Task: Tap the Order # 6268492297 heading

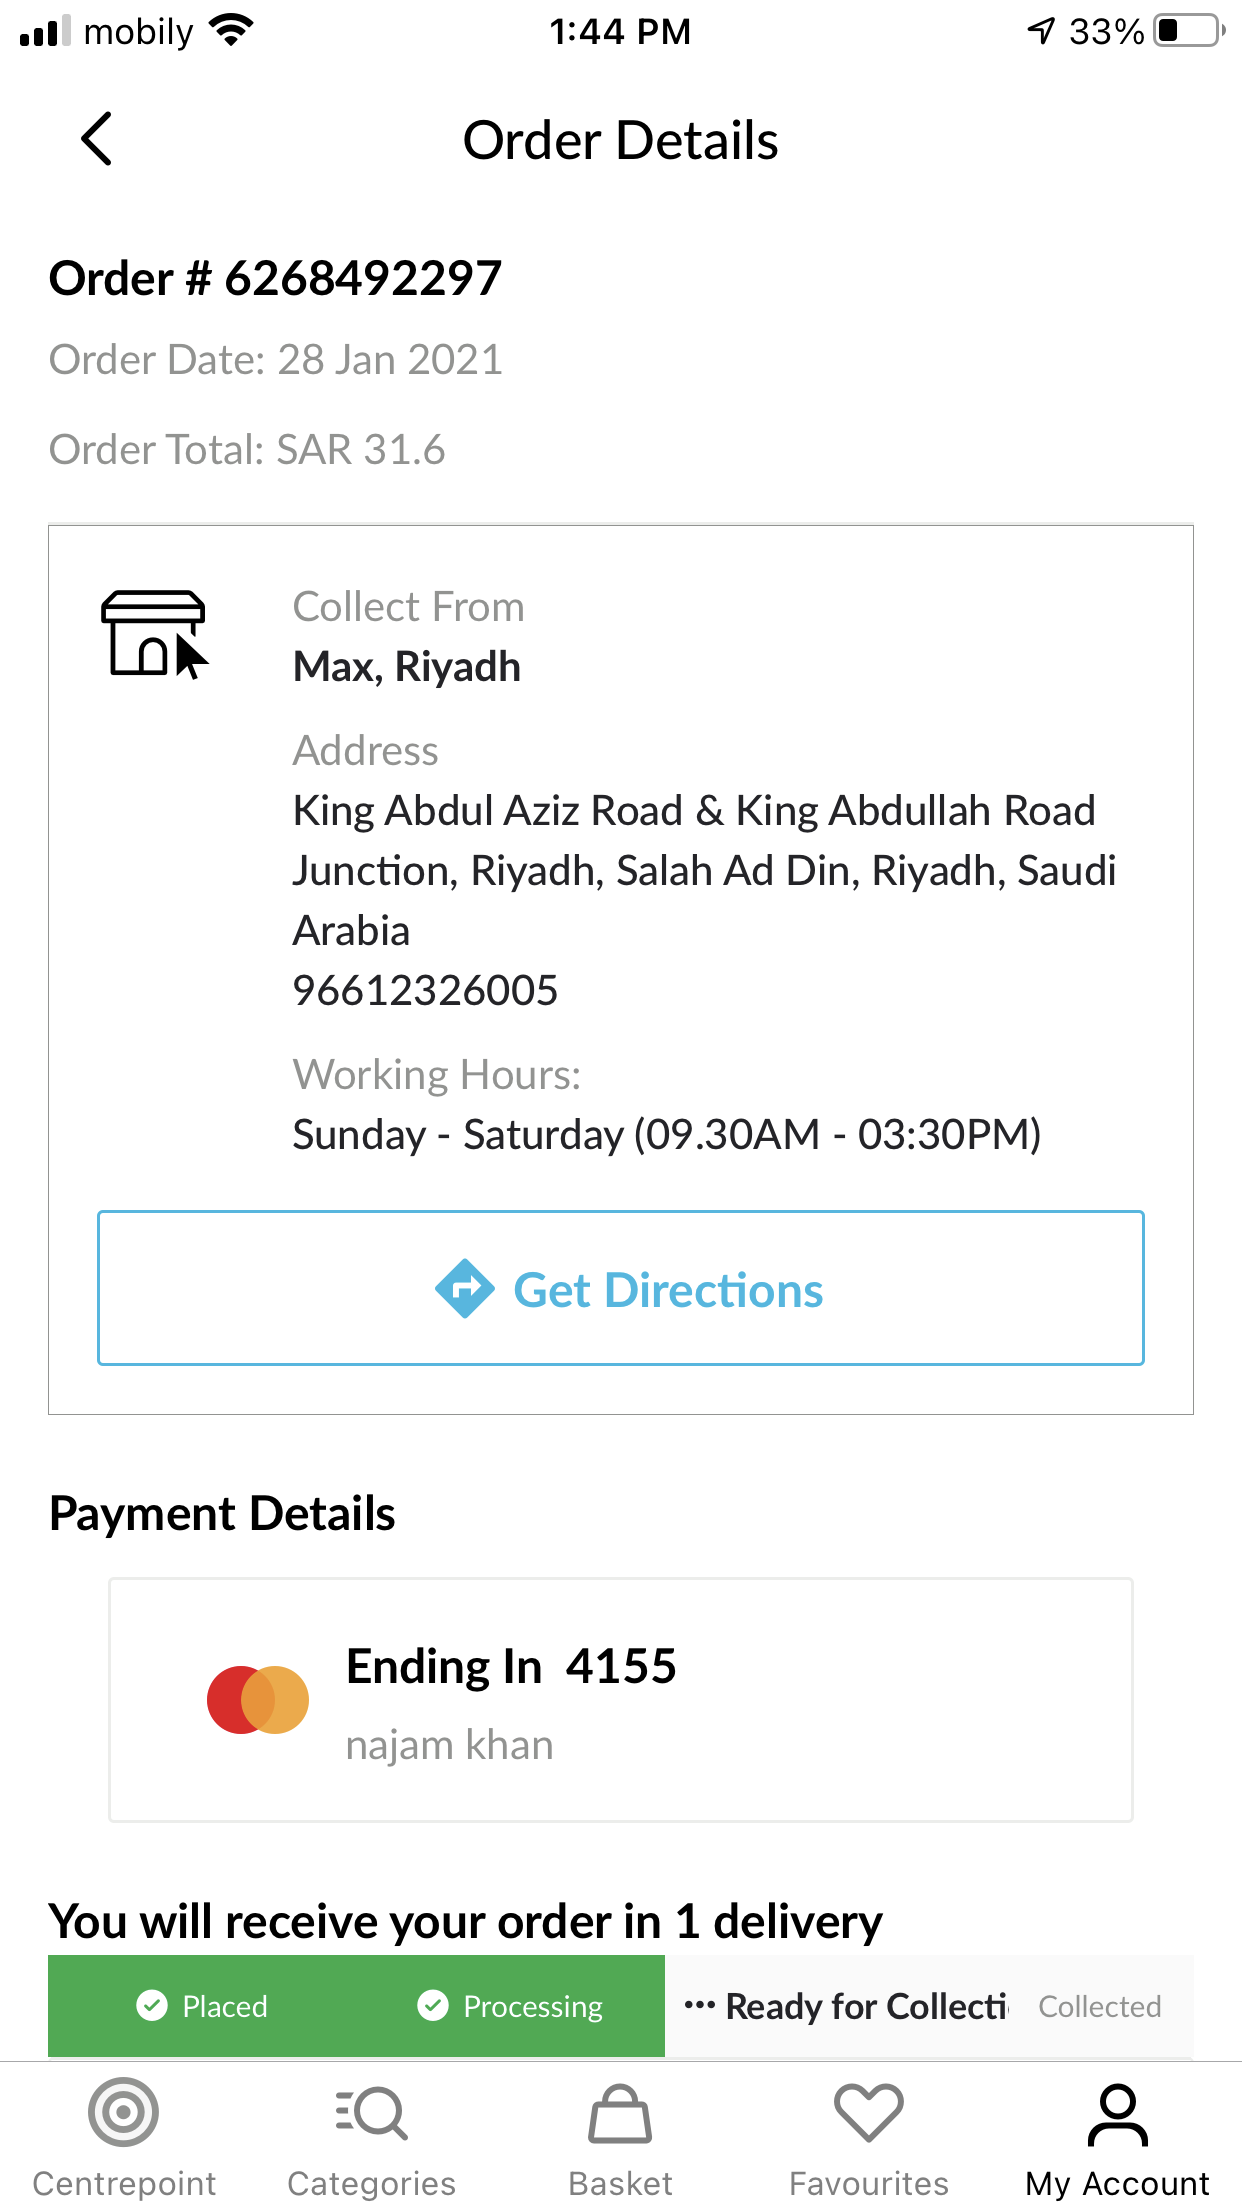Action: tap(275, 278)
